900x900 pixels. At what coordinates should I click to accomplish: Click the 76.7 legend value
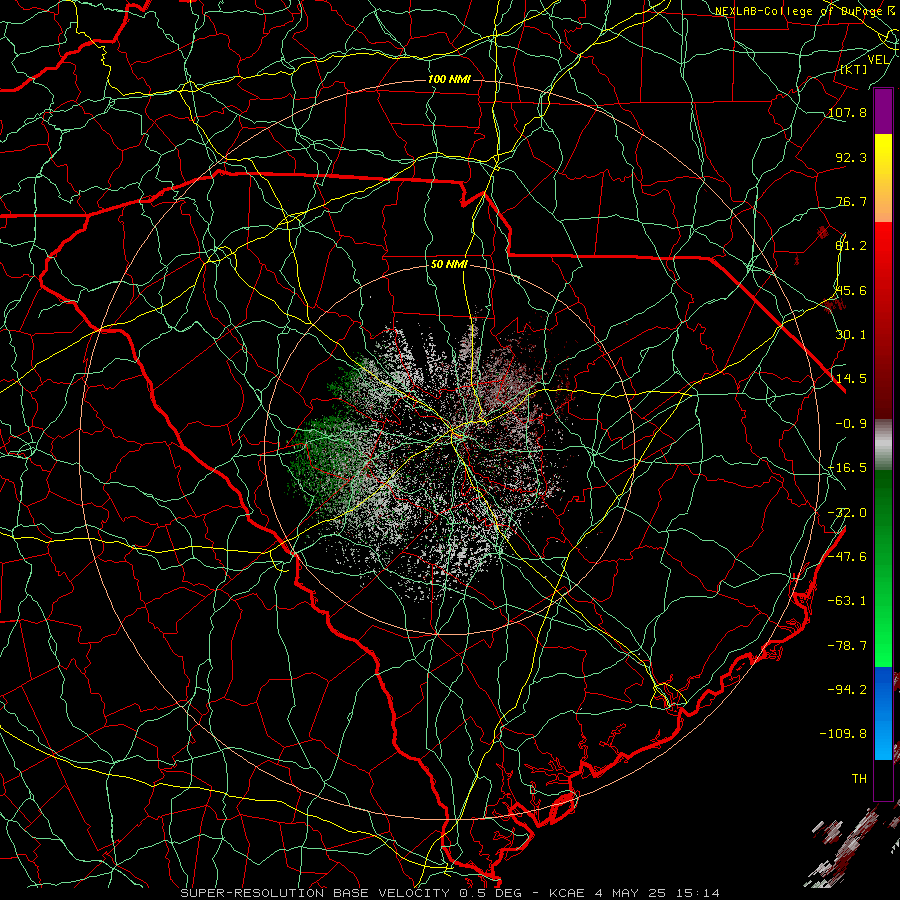[x=851, y=201]
